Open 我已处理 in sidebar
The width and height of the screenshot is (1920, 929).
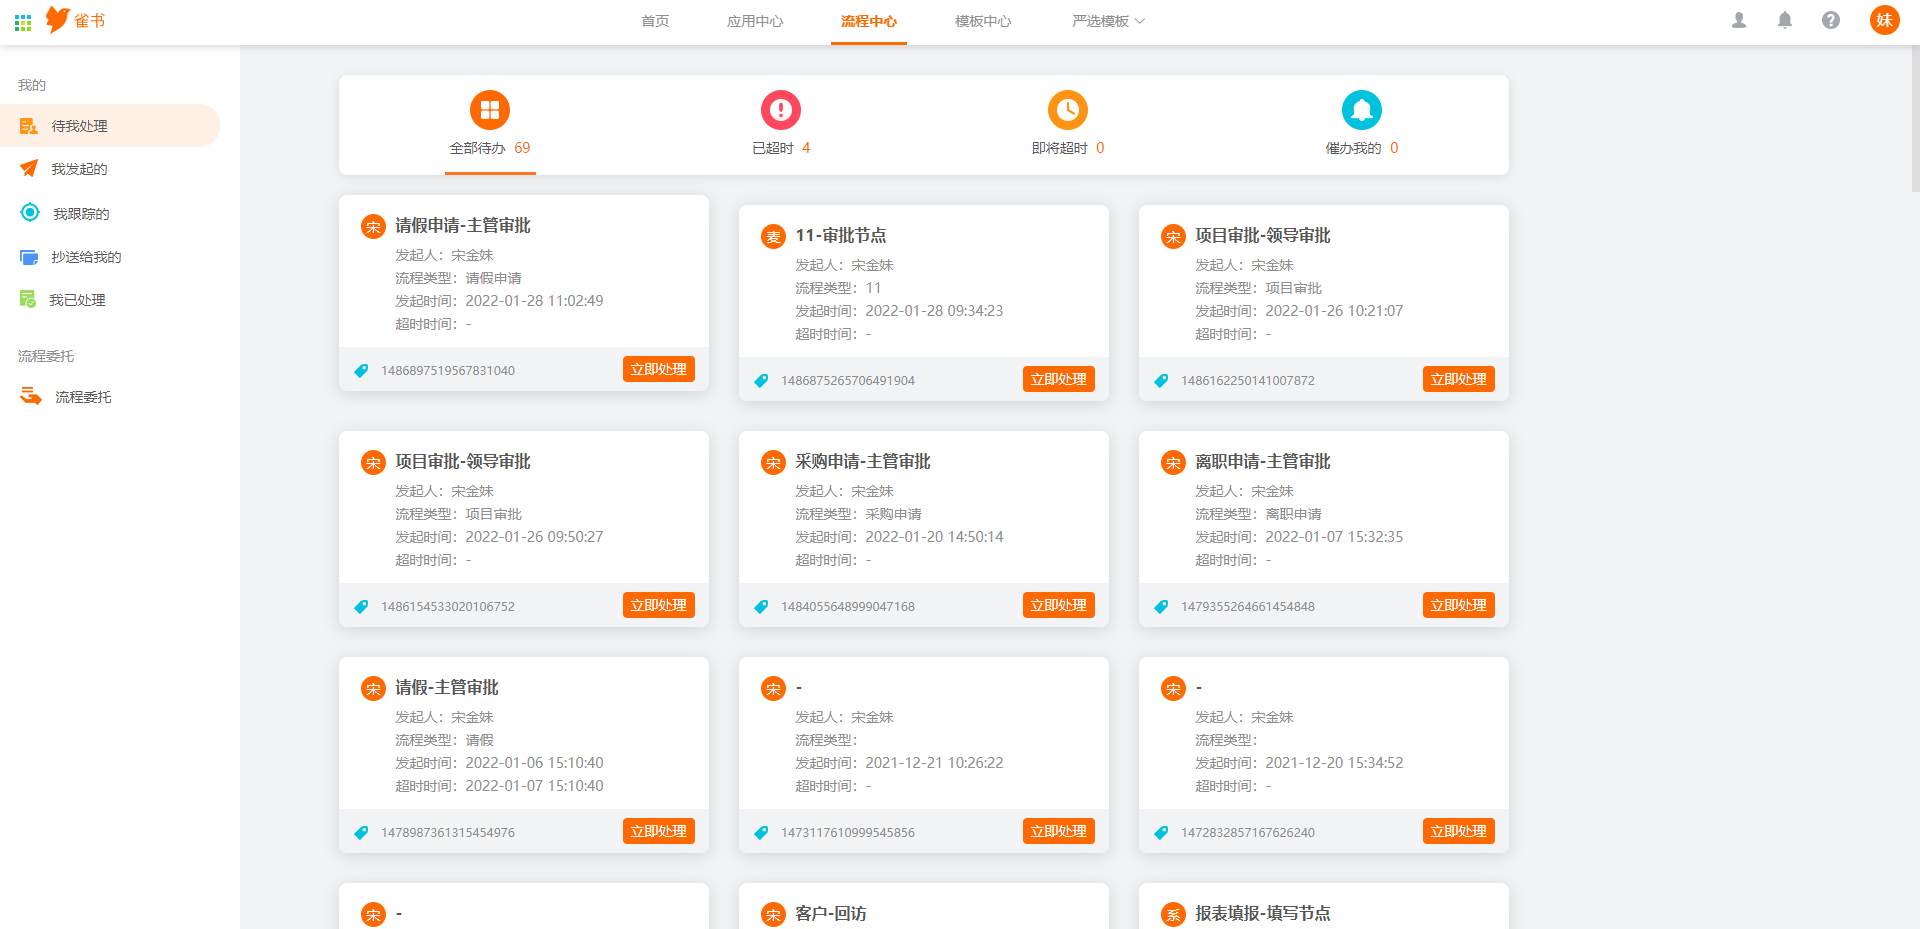pyautogui.click(x=110, y=300)
